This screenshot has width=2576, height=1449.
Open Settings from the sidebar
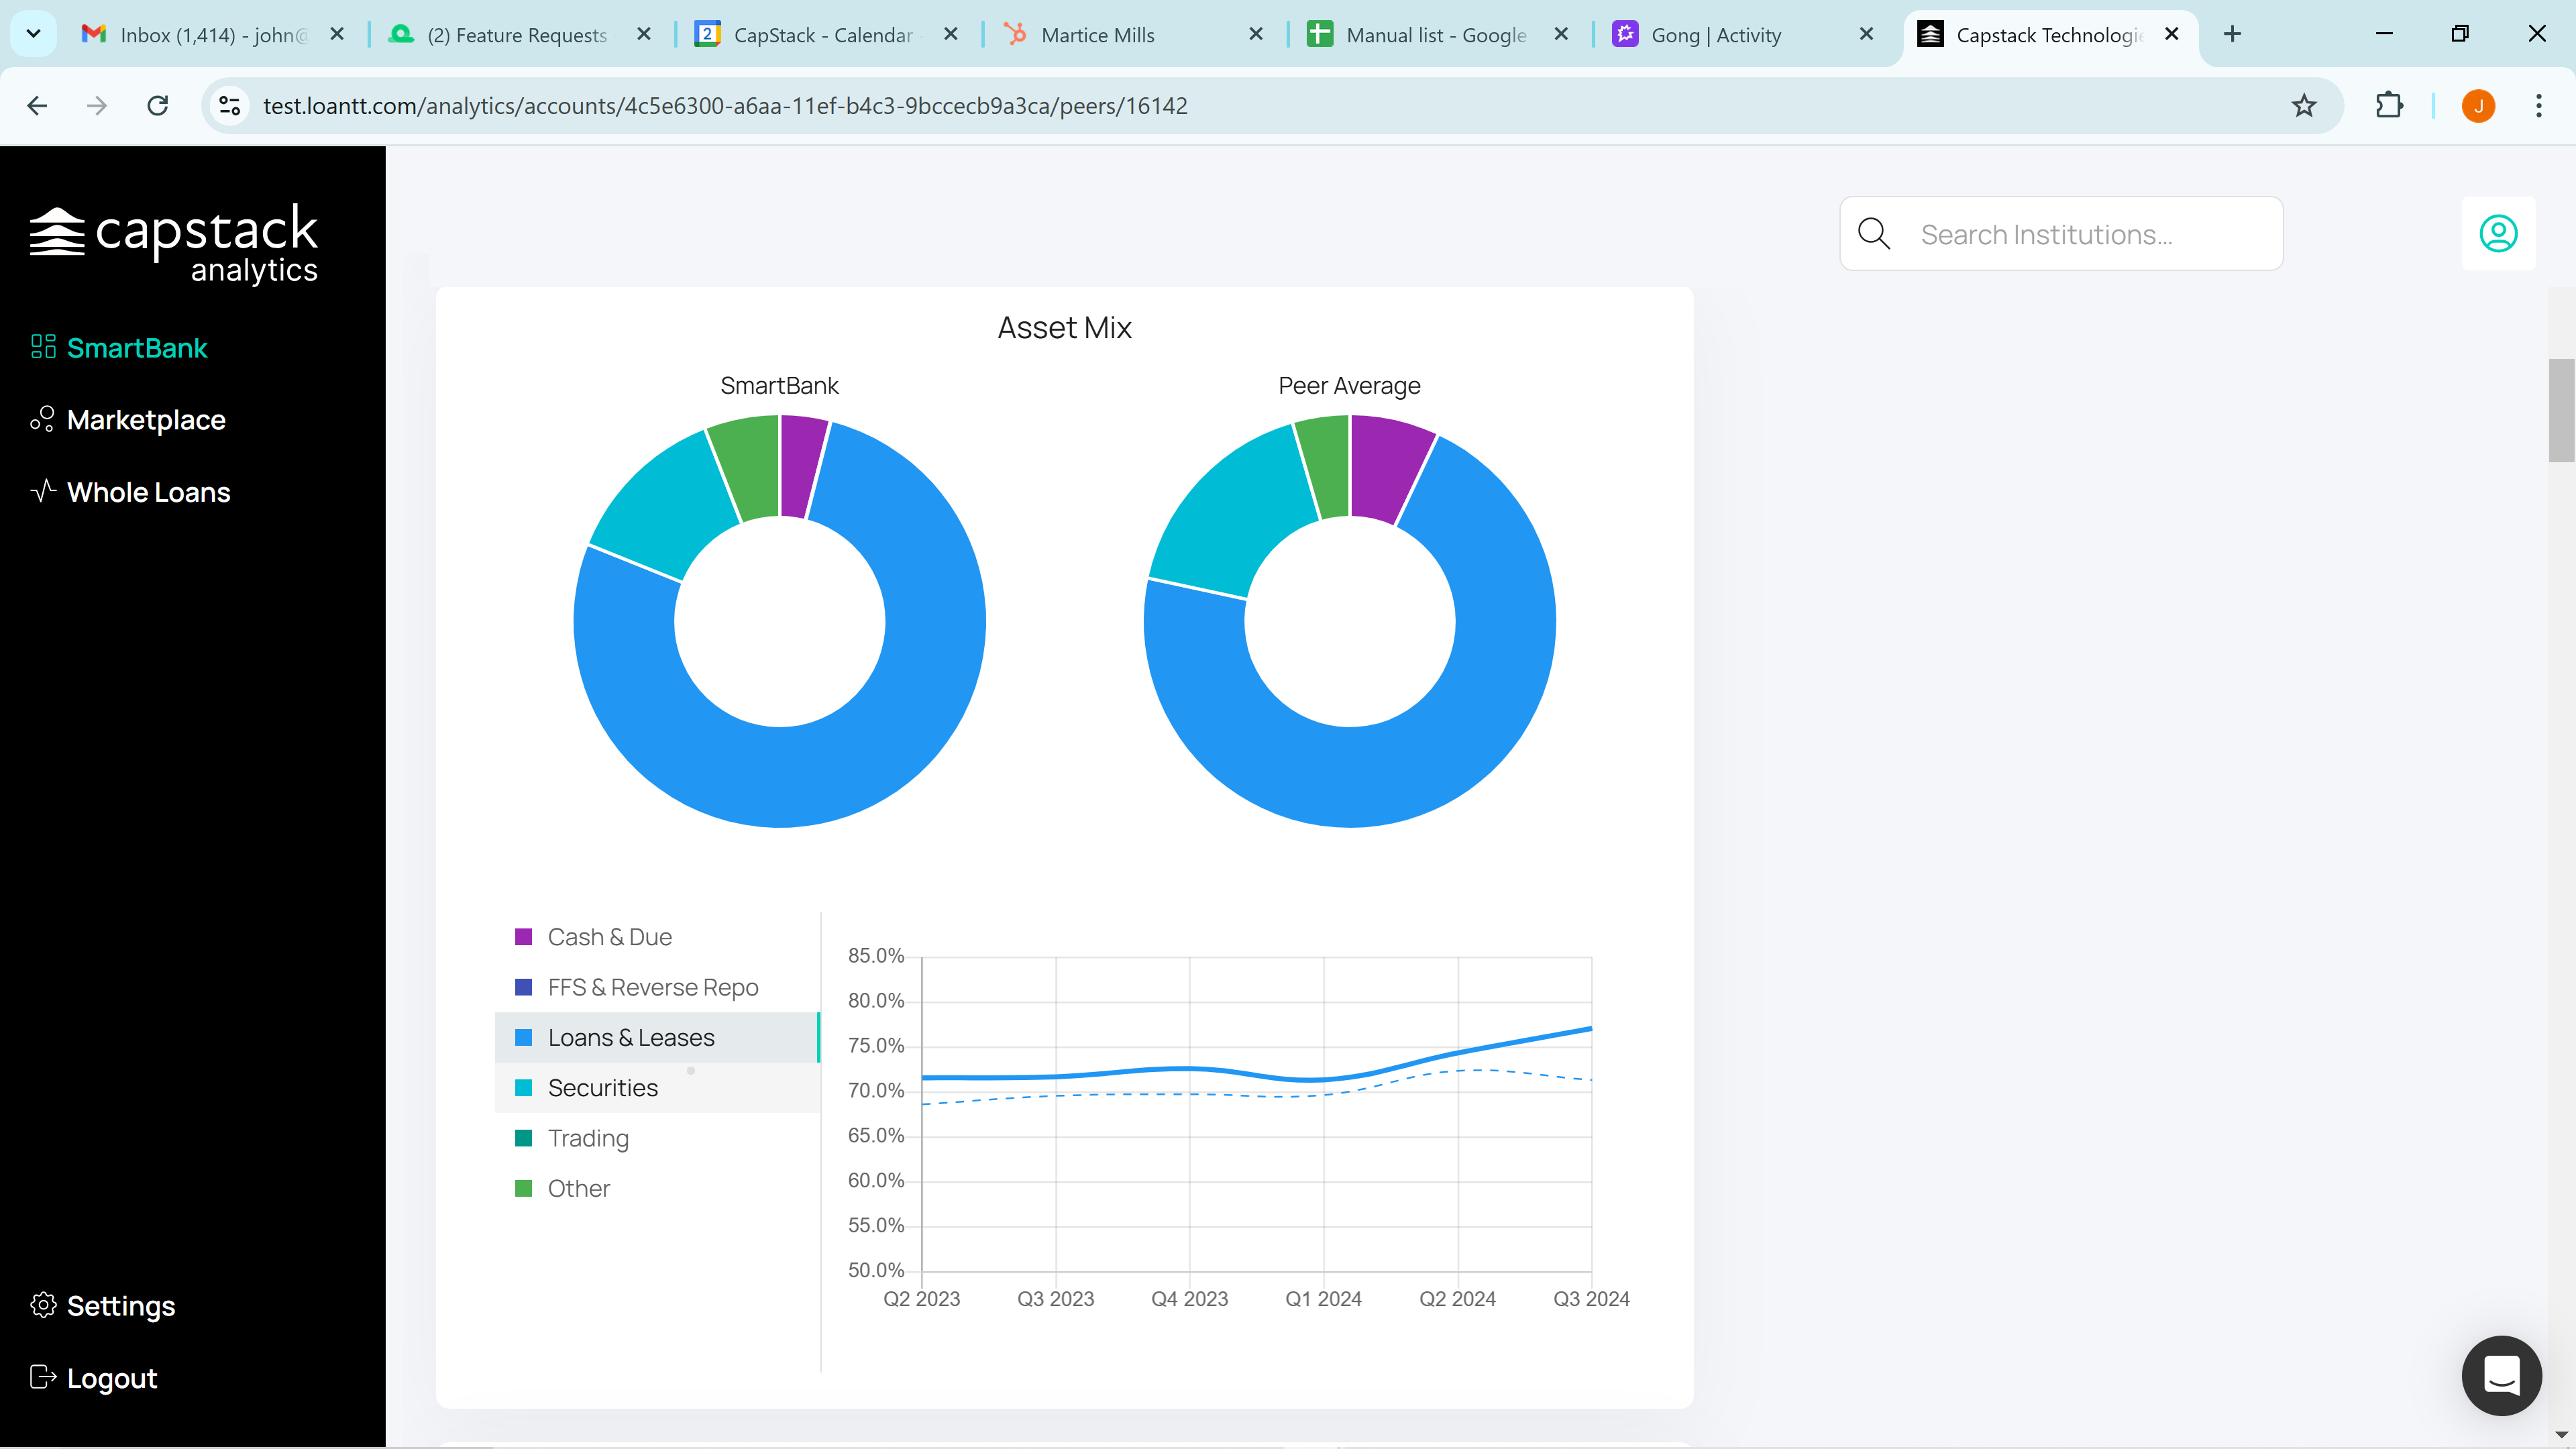[102, 1306]
